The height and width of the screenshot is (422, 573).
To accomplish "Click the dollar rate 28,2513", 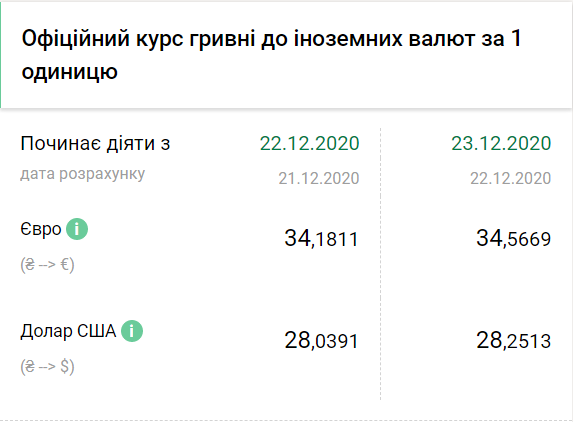I will (513, 341).
